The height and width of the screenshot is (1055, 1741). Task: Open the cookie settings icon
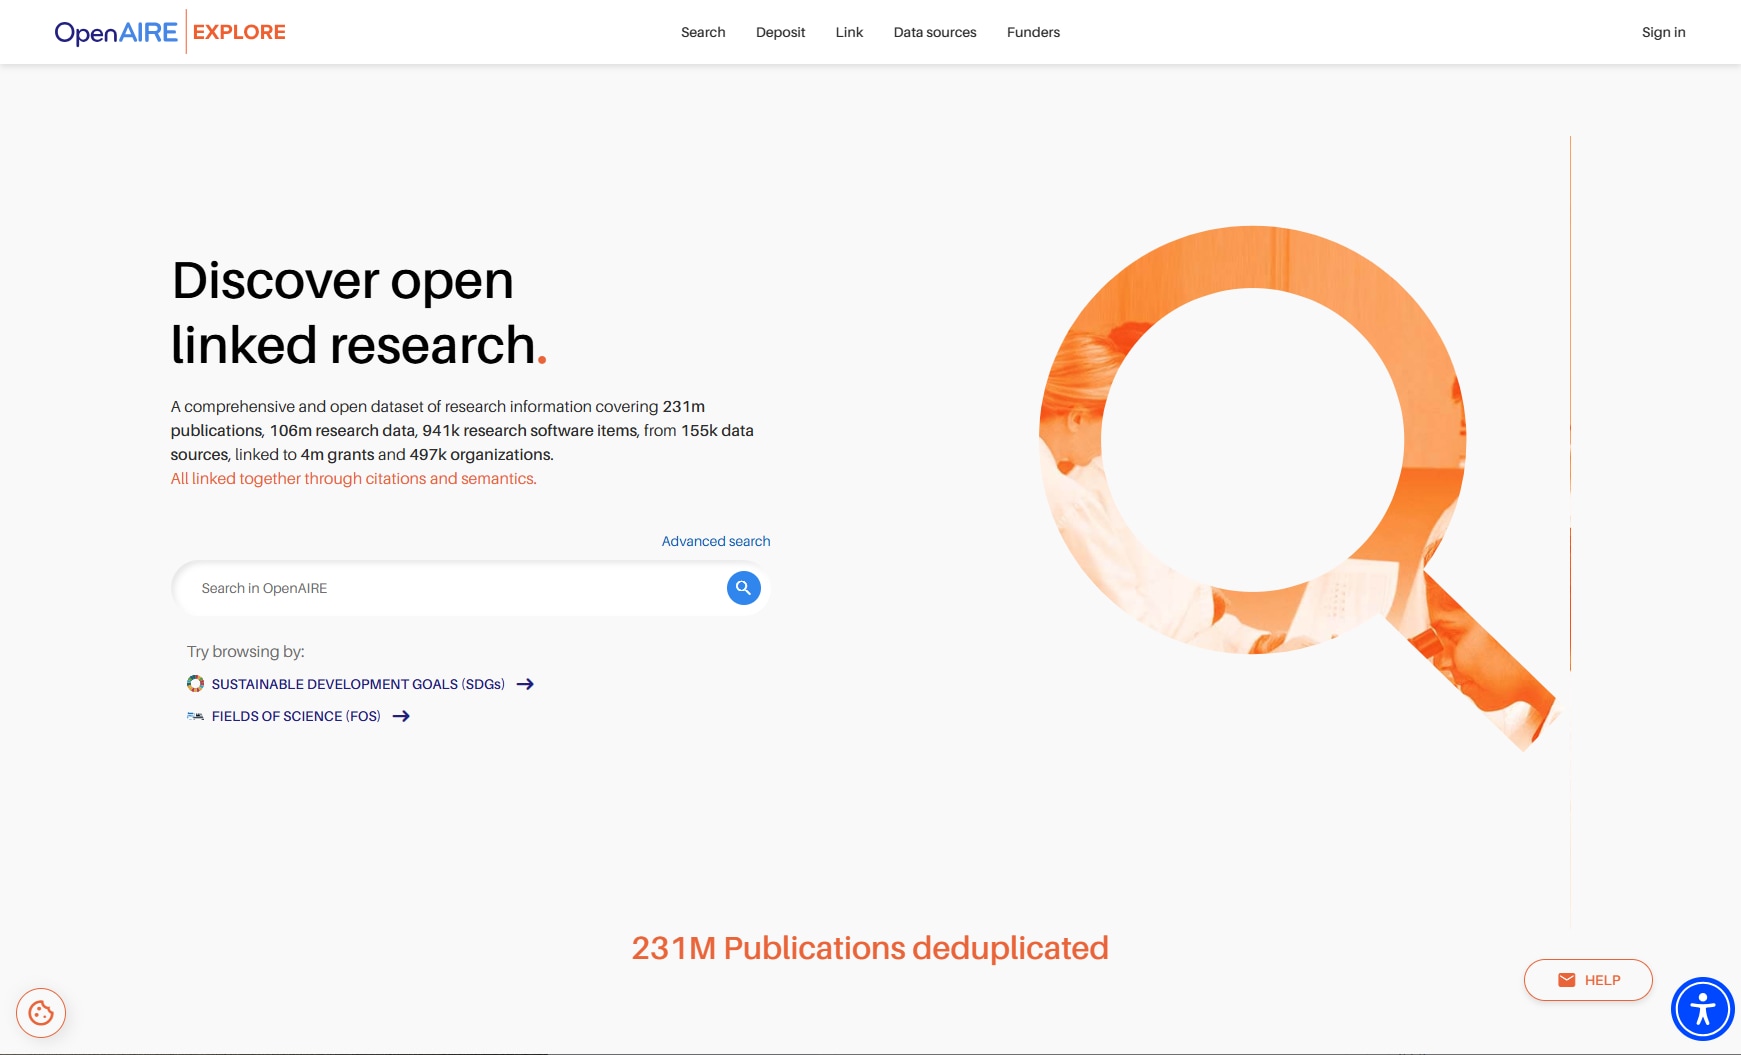coord(41,1013)
